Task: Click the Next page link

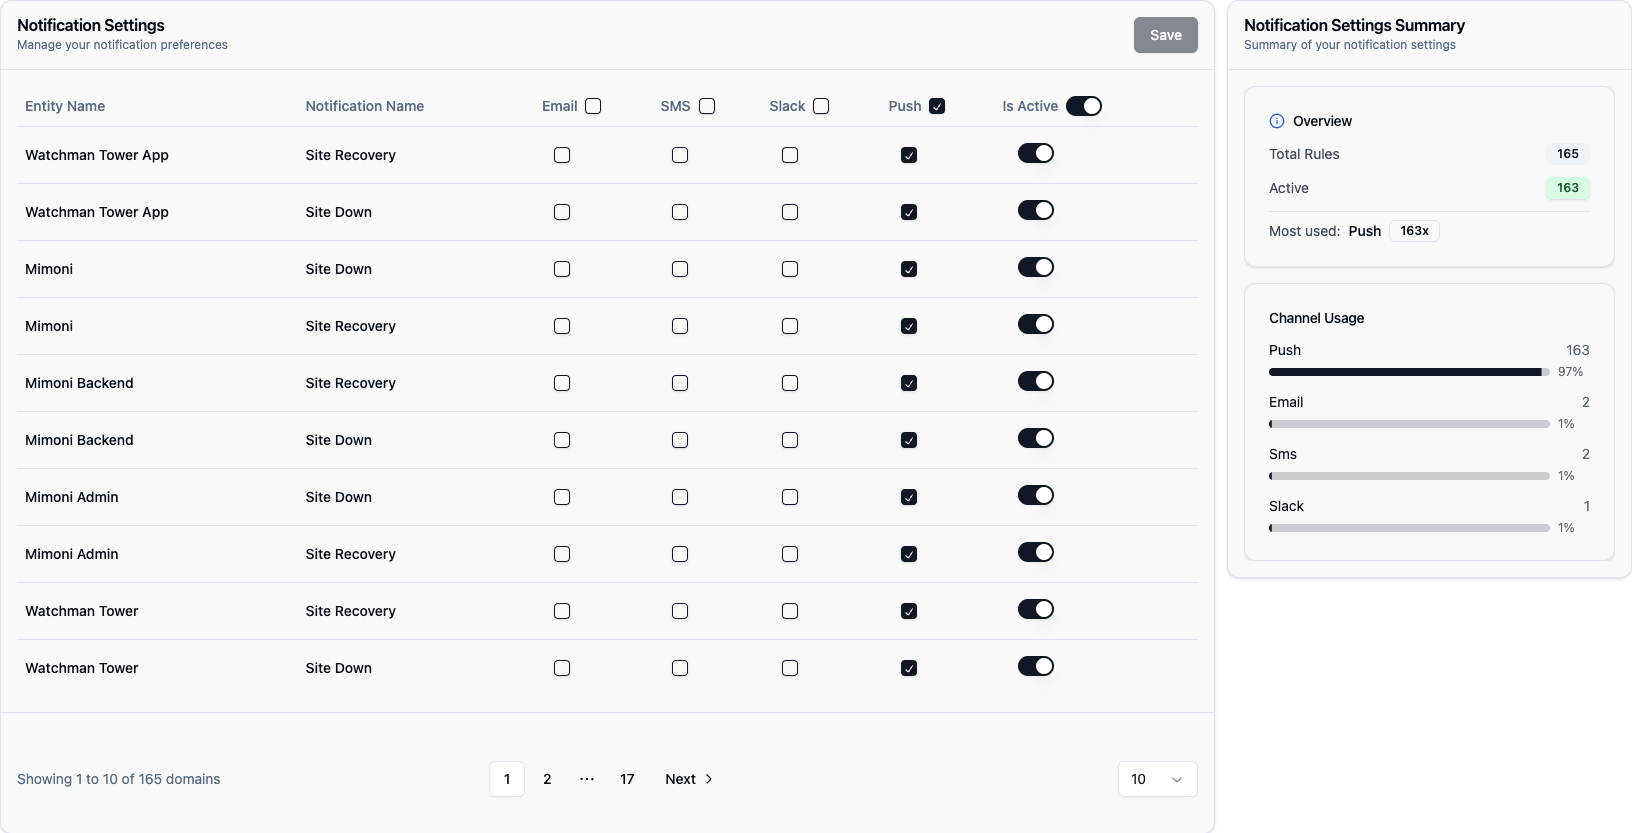Action: (x=689, y=779)
